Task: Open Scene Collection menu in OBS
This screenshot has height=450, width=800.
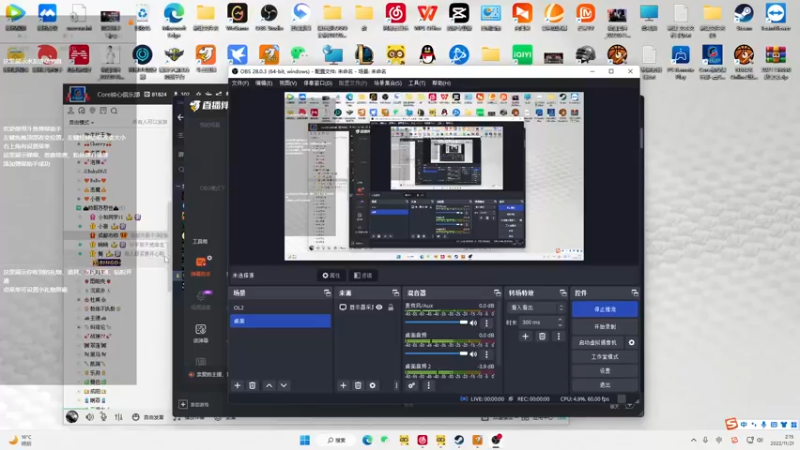Action: [x=388, y=83]
